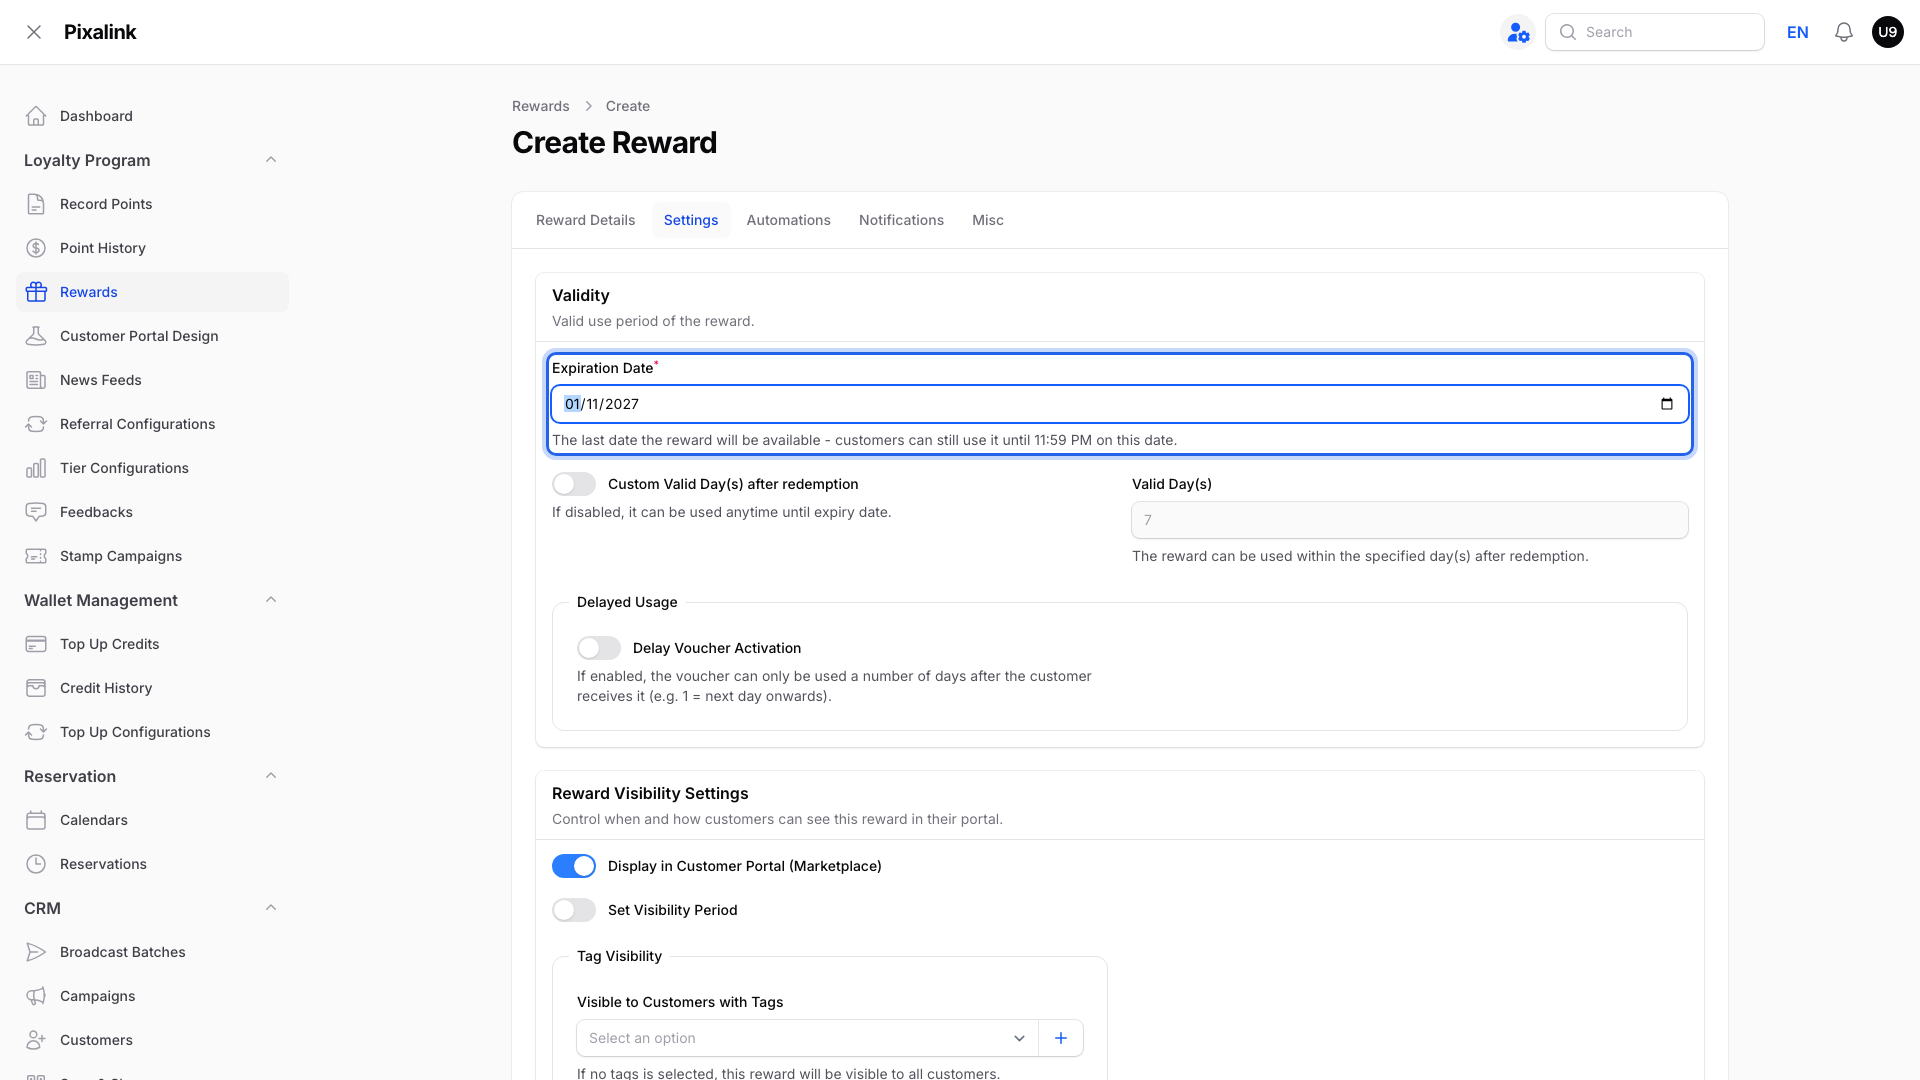1920x1080 pixels.
Task: Open the Misc tab
Action: point(988,220)
